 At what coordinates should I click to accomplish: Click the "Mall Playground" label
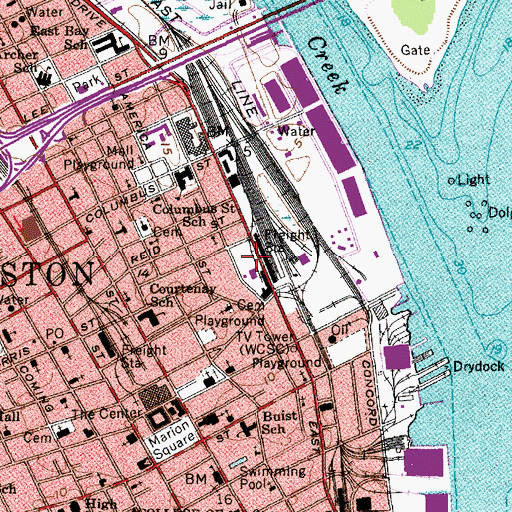[99, 157]
